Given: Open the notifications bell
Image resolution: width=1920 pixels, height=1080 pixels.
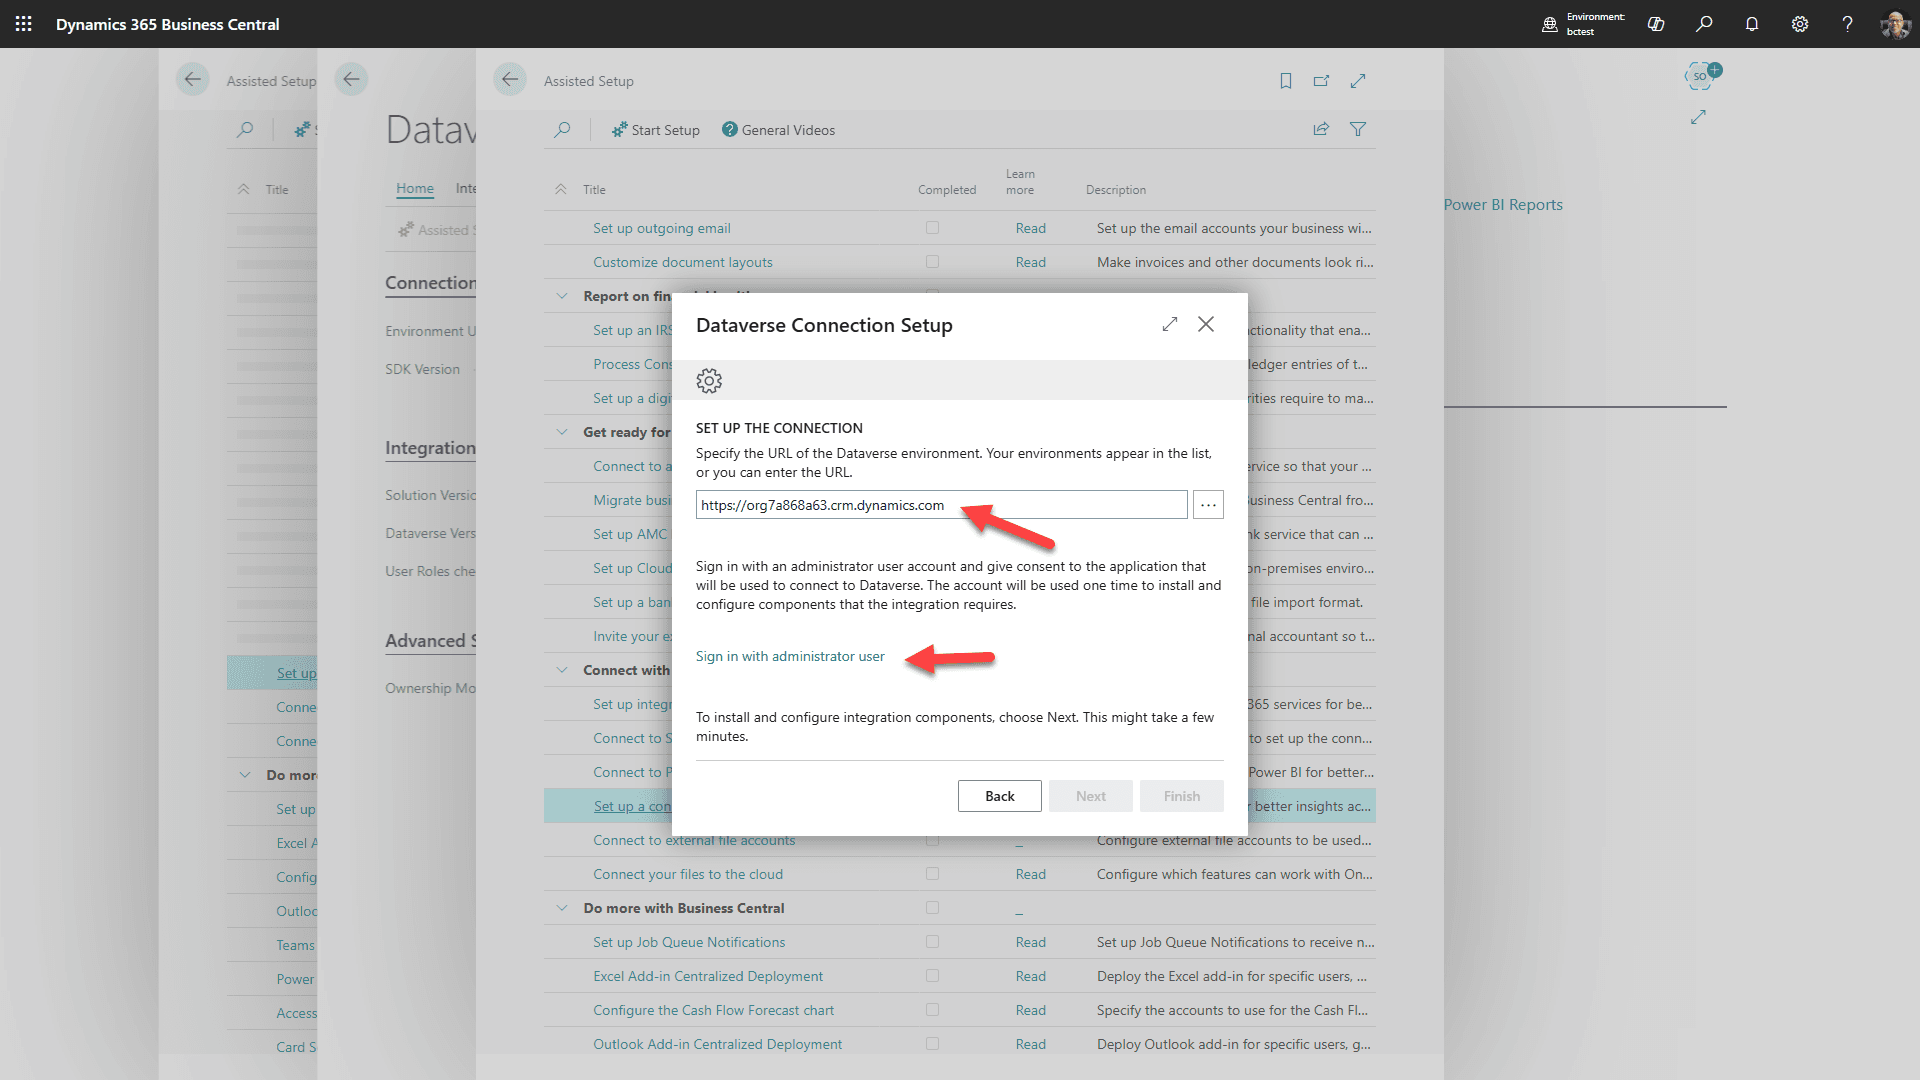Looking at the screenshot, I should tap(1751, 24).
